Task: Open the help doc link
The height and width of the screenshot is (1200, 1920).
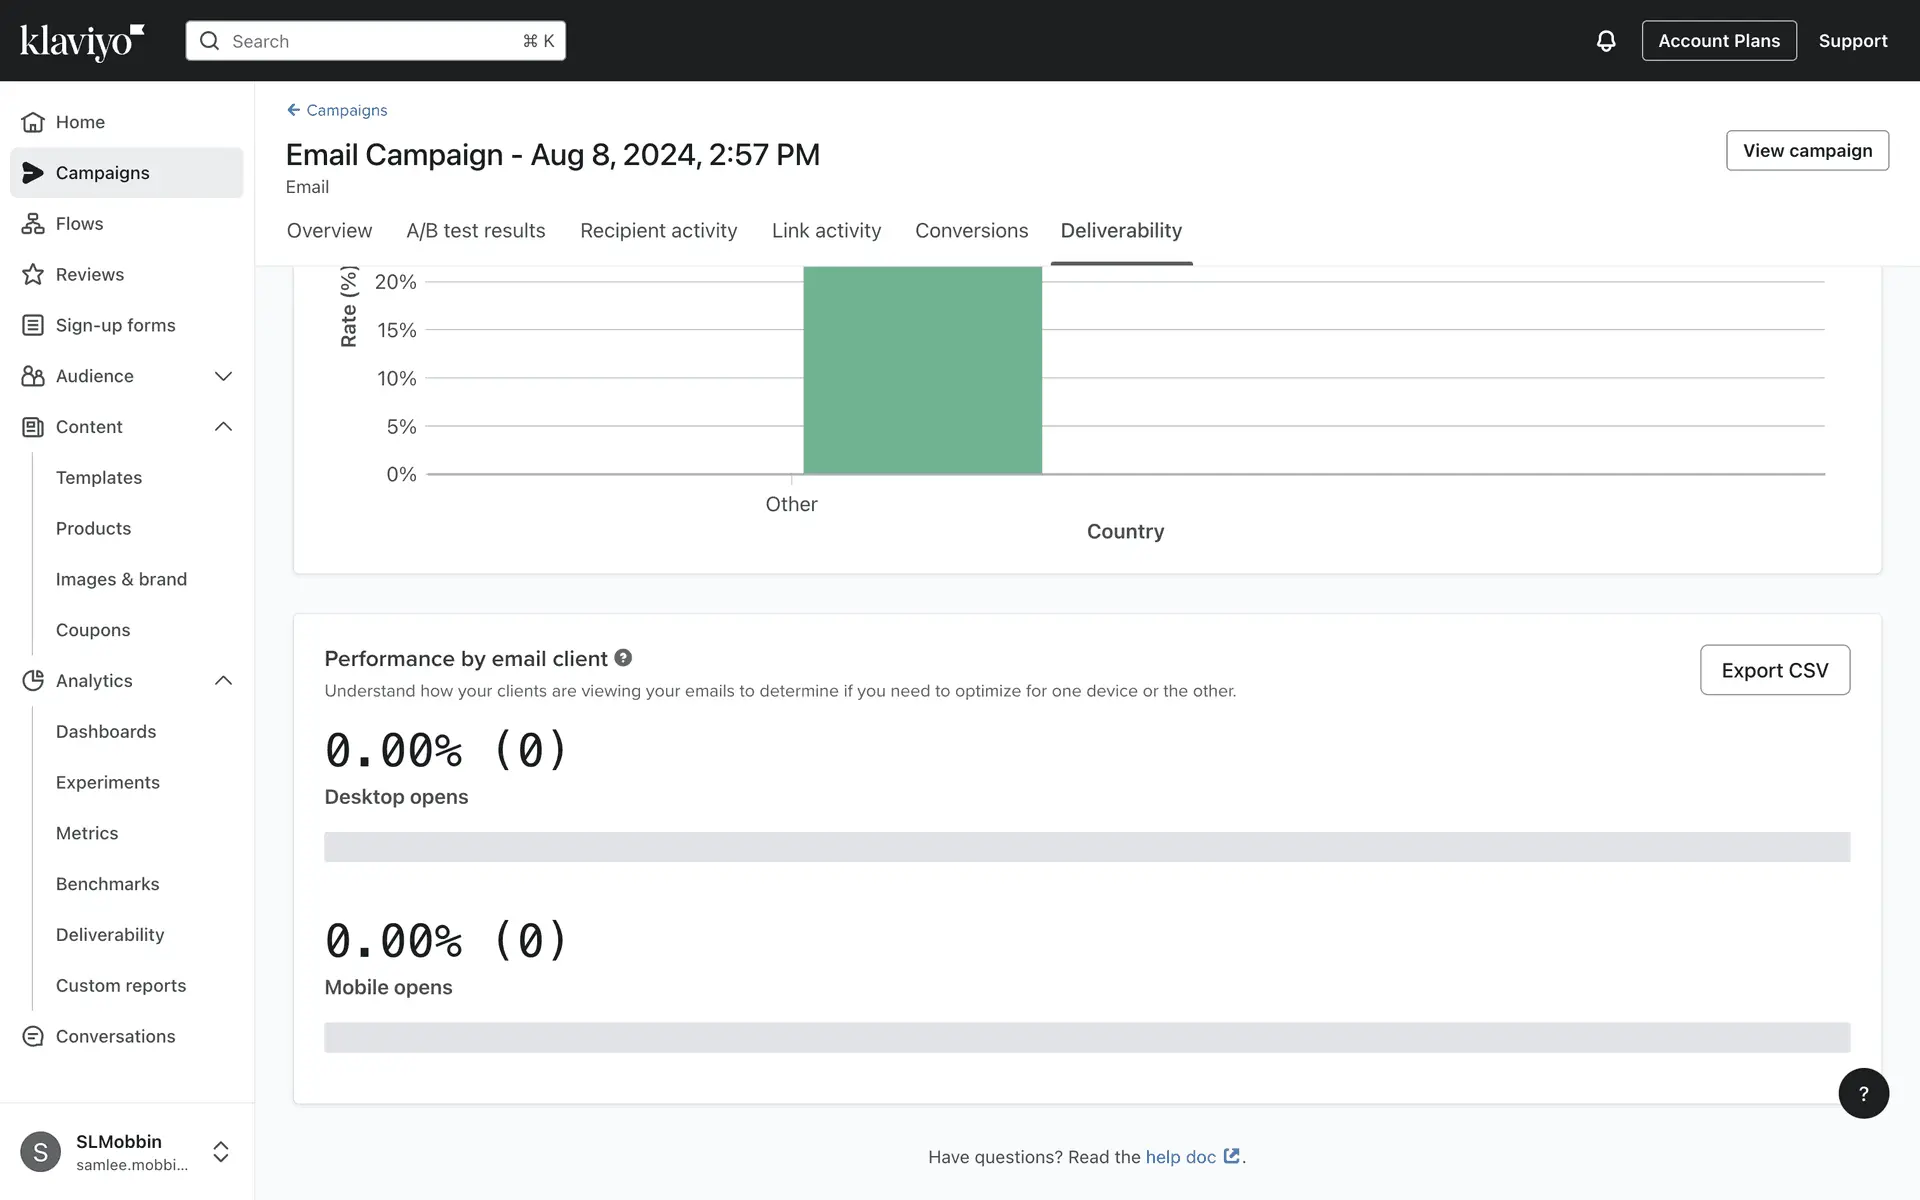Action: [1181, 1157]
